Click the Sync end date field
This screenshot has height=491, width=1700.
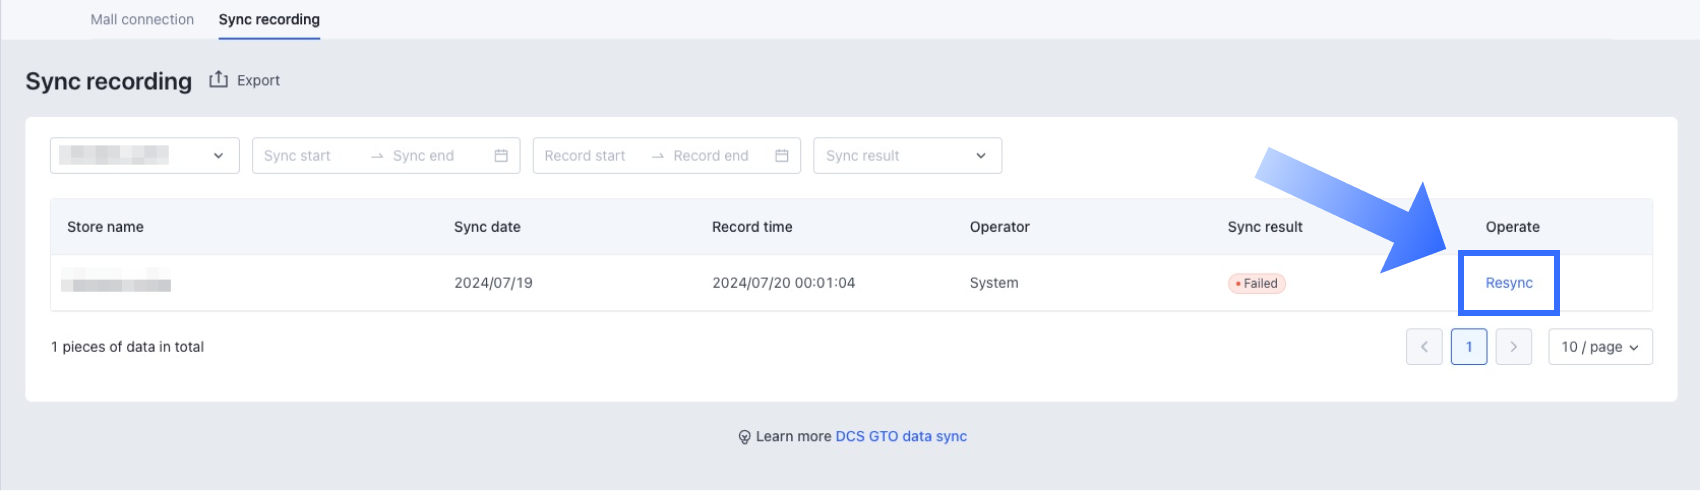tap(424, 156)
